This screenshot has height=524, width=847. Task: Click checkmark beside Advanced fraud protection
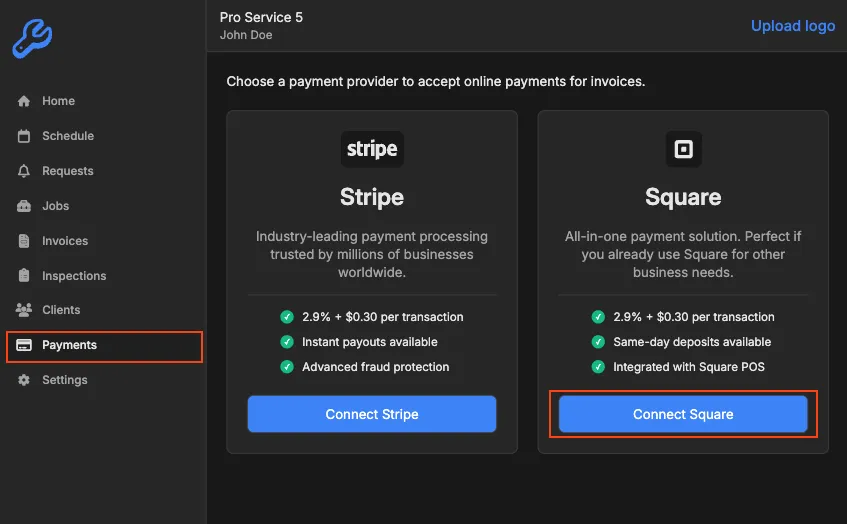(x=287, y=367)
